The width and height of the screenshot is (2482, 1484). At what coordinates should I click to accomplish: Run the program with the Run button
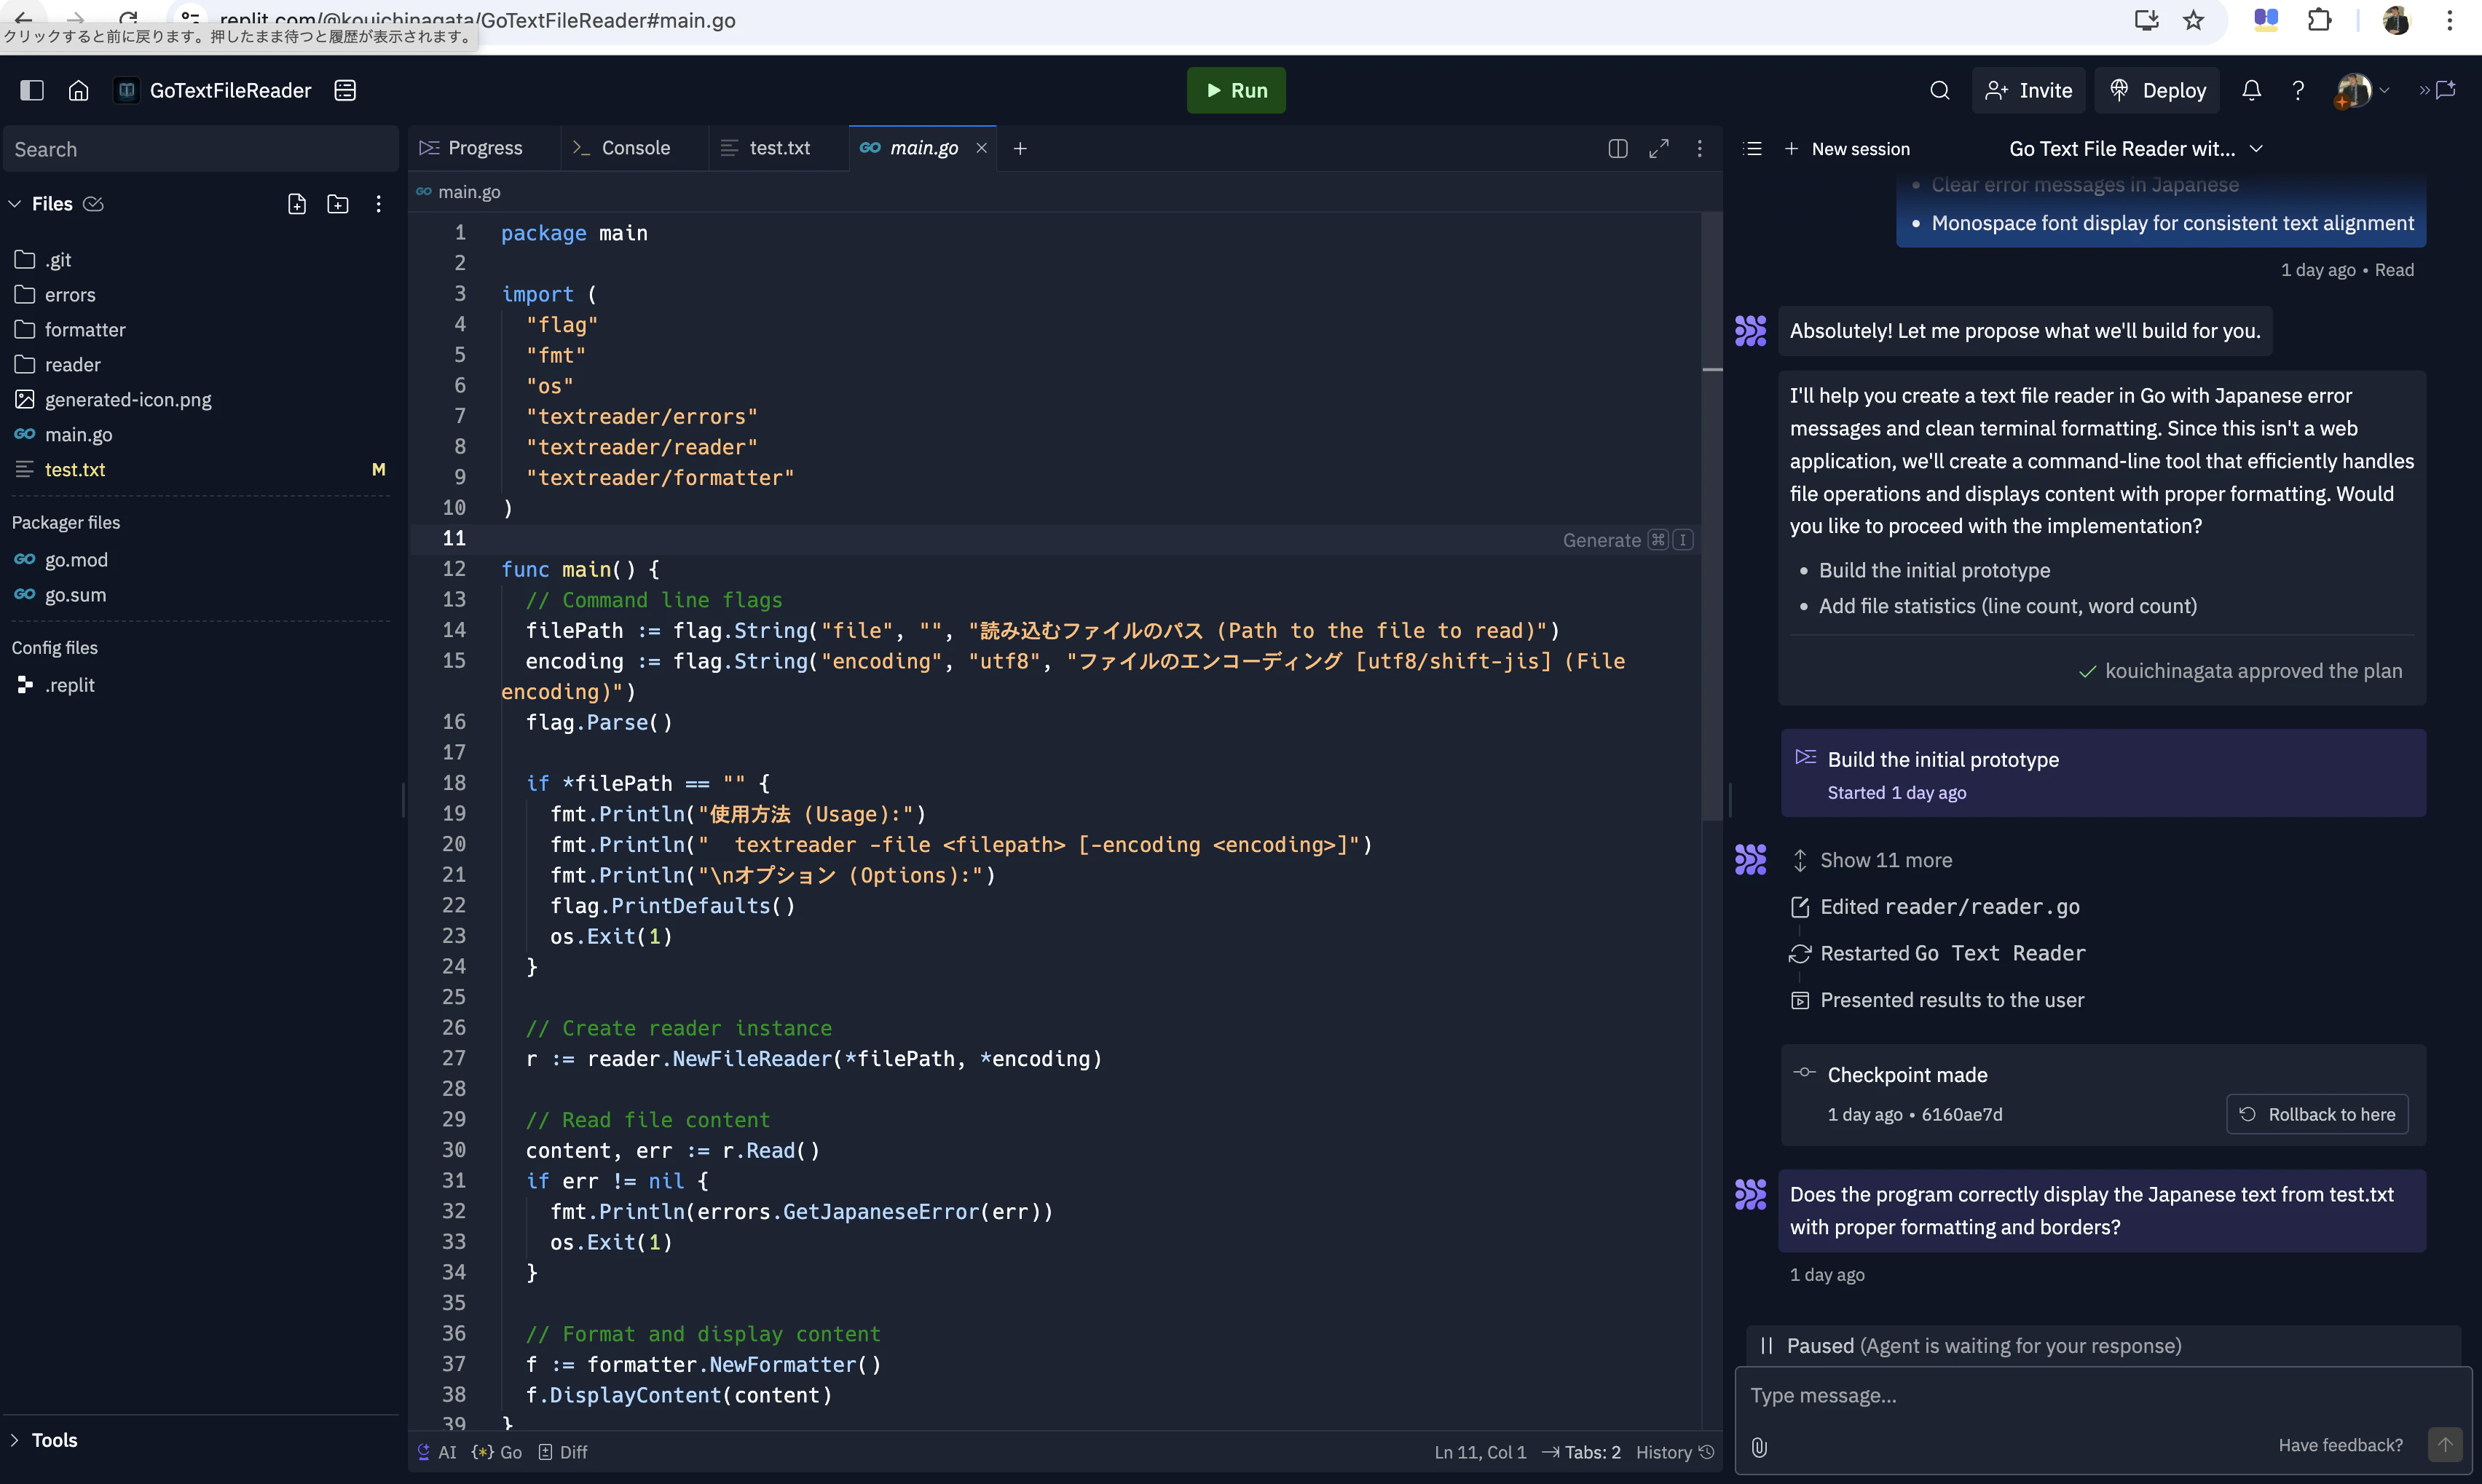tap(1236, 90)
